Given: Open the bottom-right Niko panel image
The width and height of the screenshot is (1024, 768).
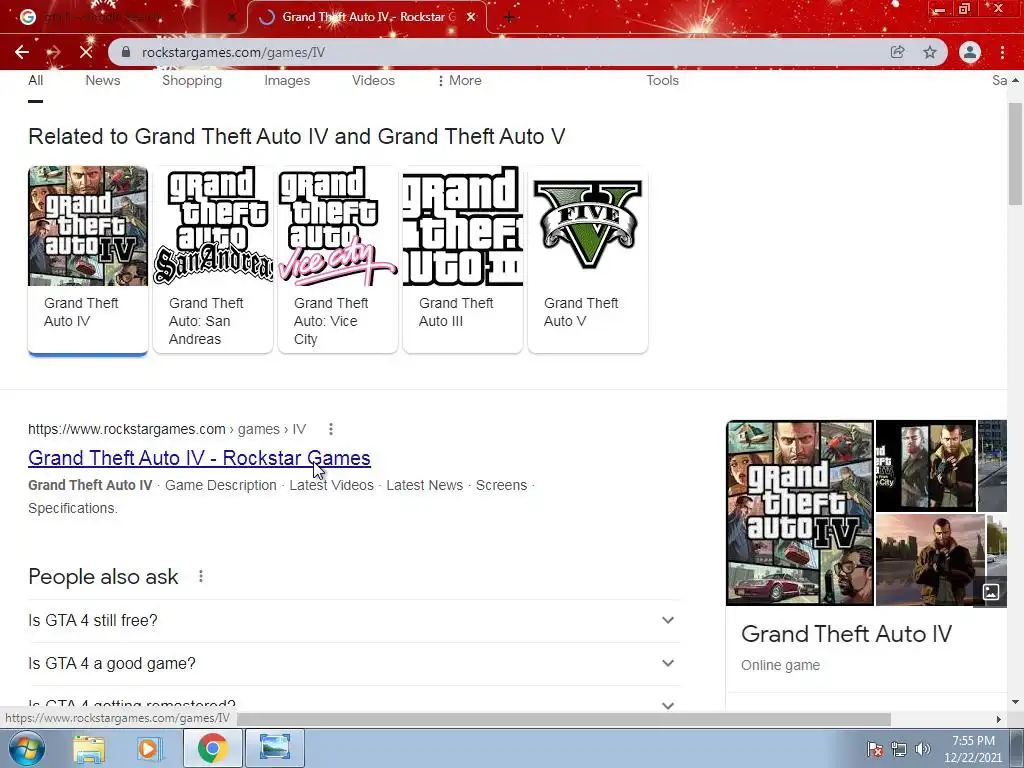Looking at the screenshot, I should pos(930,560).
